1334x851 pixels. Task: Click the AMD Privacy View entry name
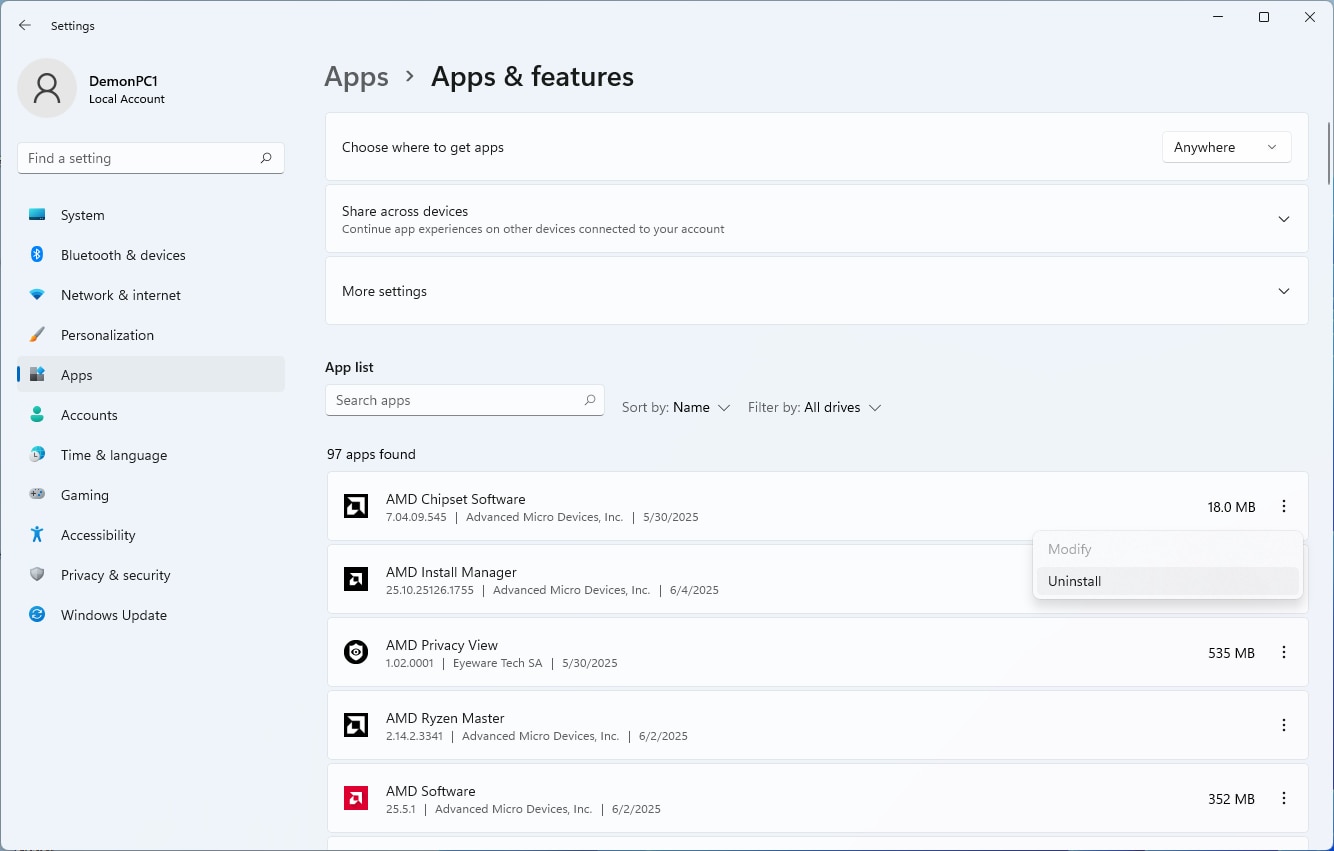point(442,645)
